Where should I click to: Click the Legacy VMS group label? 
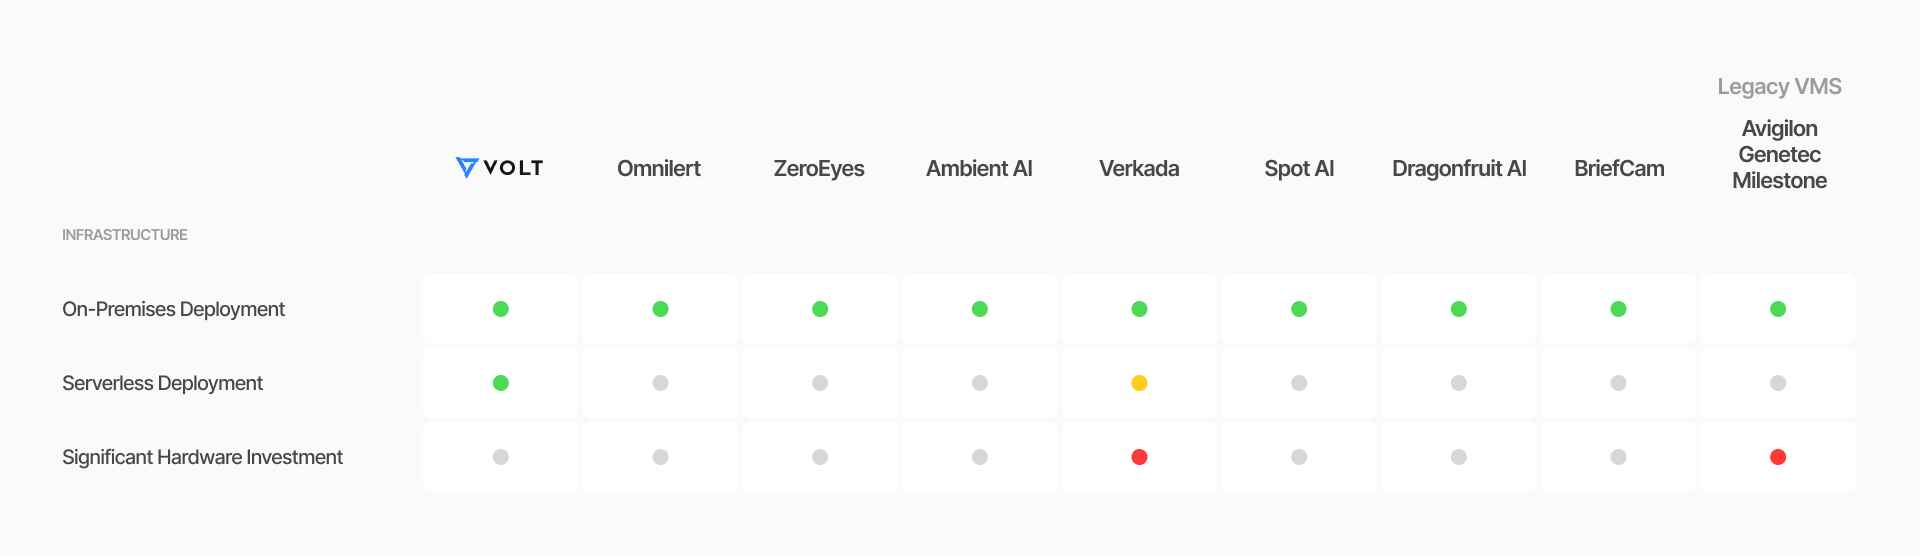1779,87
